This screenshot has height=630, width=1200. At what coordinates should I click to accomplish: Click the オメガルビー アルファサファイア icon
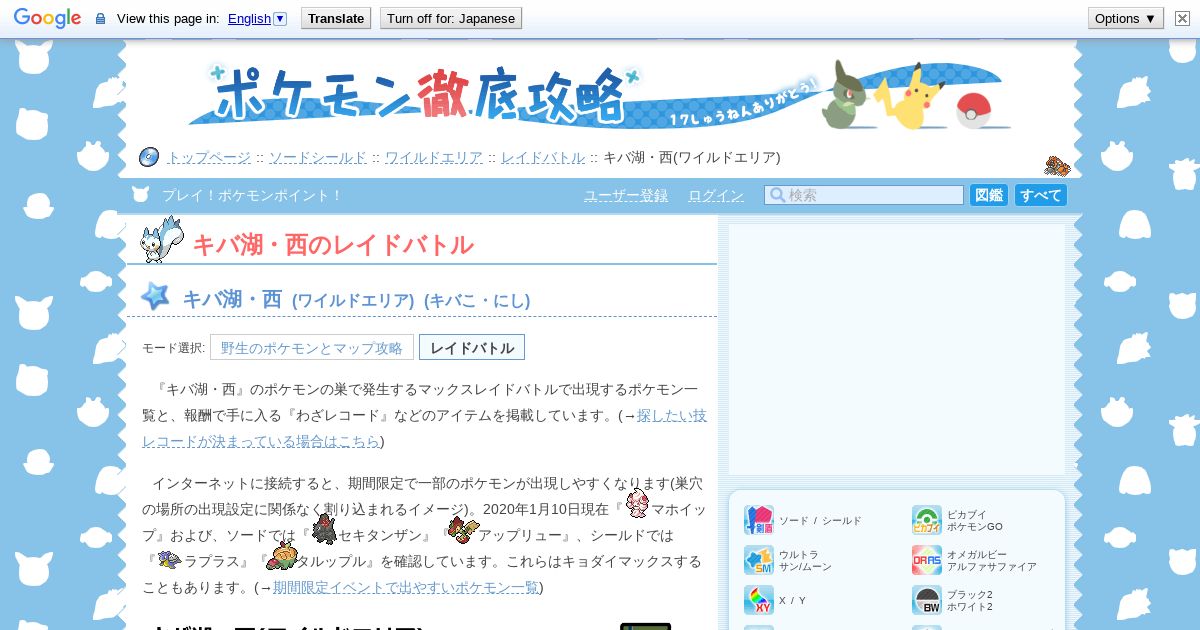click(927, 560)
